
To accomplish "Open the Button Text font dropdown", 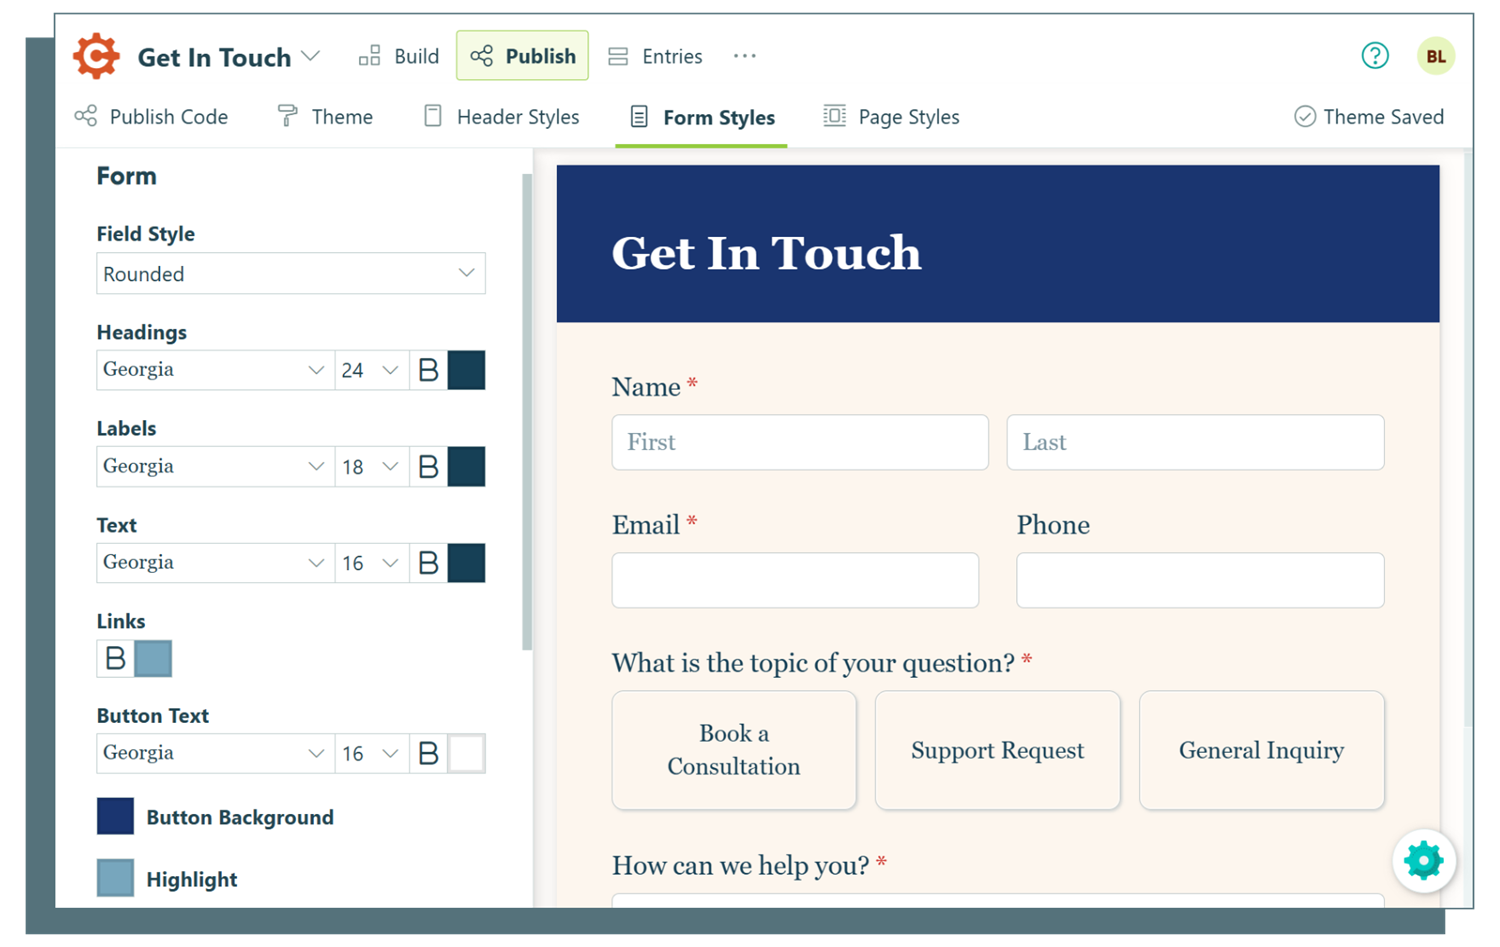I will pos(215,753).
